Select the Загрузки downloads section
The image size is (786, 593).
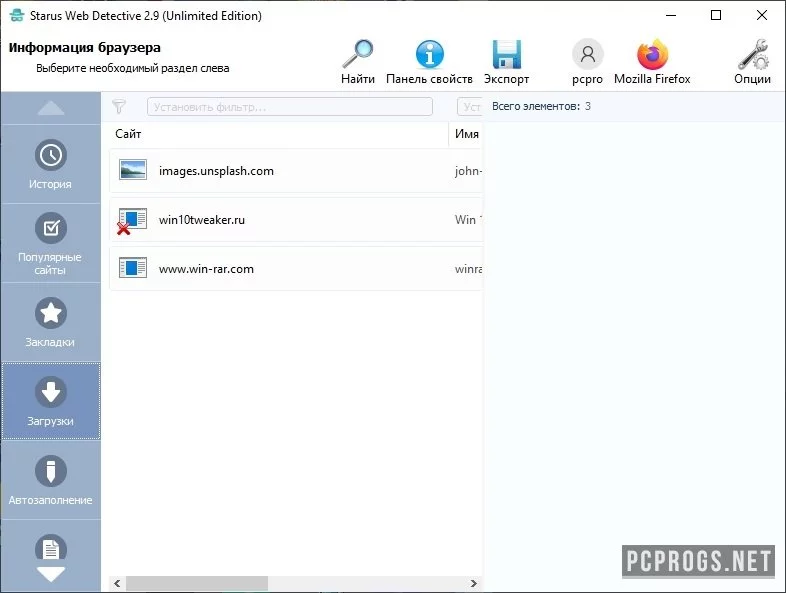tap(51, 401)
